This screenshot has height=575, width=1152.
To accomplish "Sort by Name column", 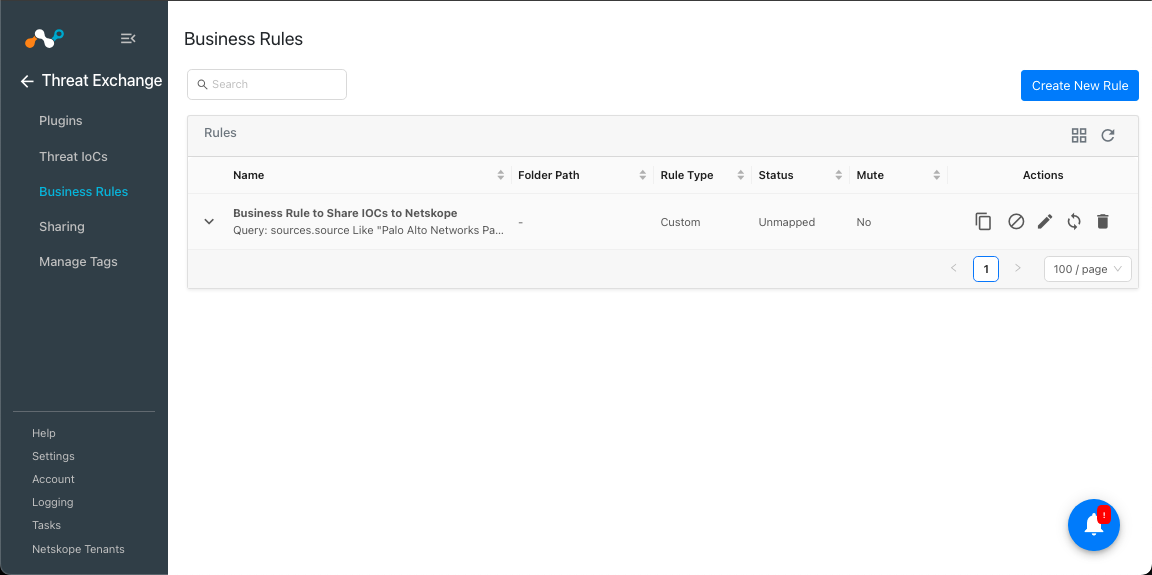I will point(500,176).
